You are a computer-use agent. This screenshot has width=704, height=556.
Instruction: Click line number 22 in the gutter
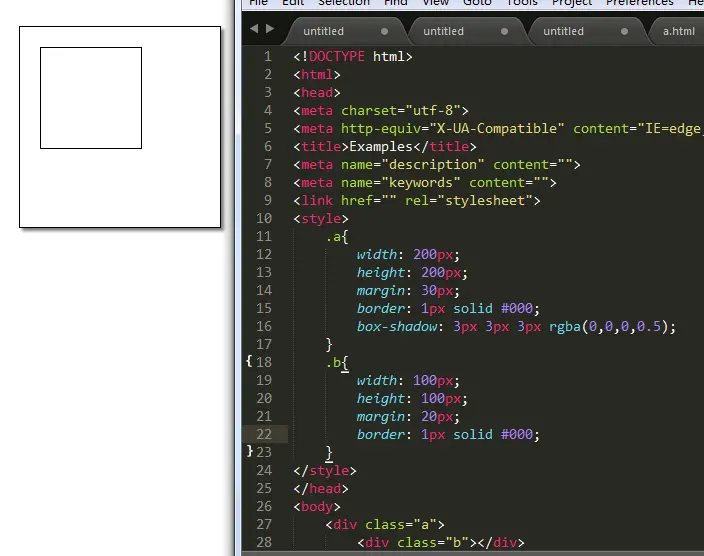click(x=264, y=434)
